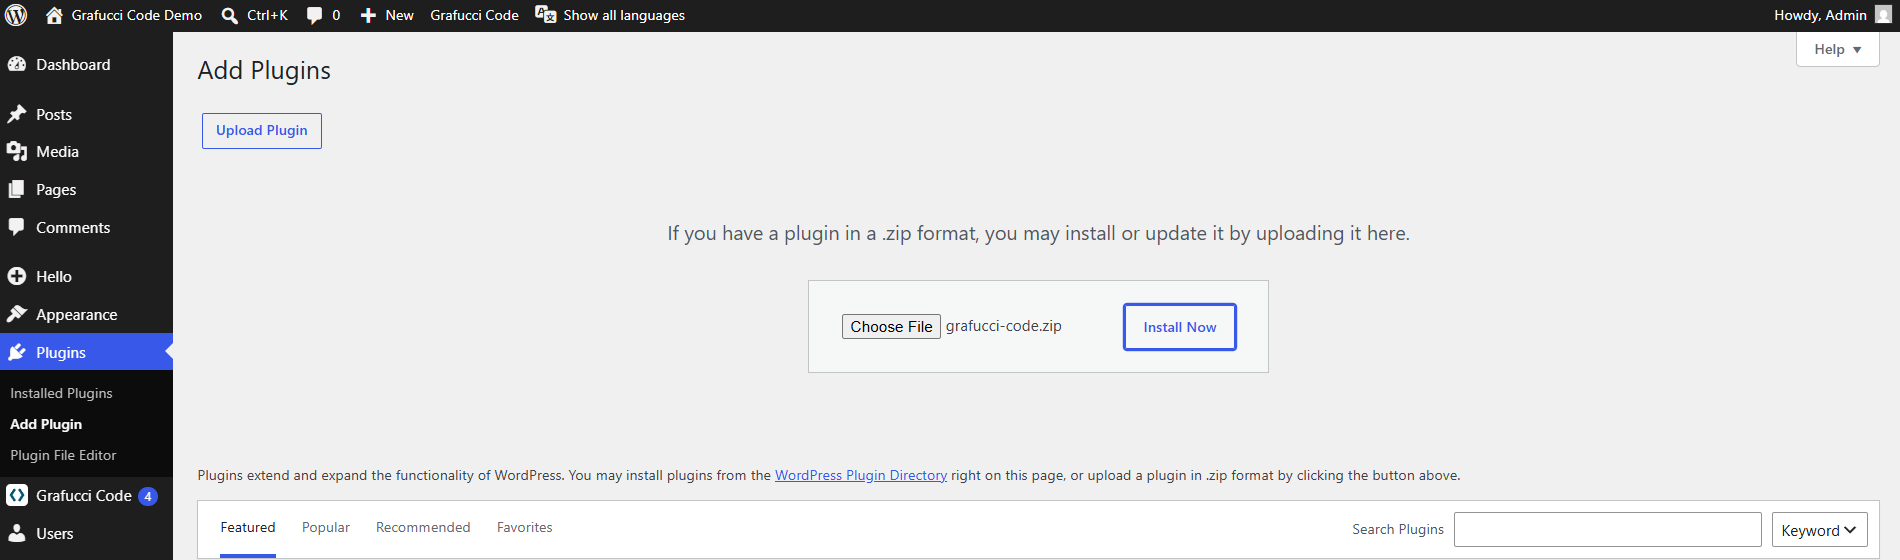Click Show all languages in admin bar

click(624, 15)
